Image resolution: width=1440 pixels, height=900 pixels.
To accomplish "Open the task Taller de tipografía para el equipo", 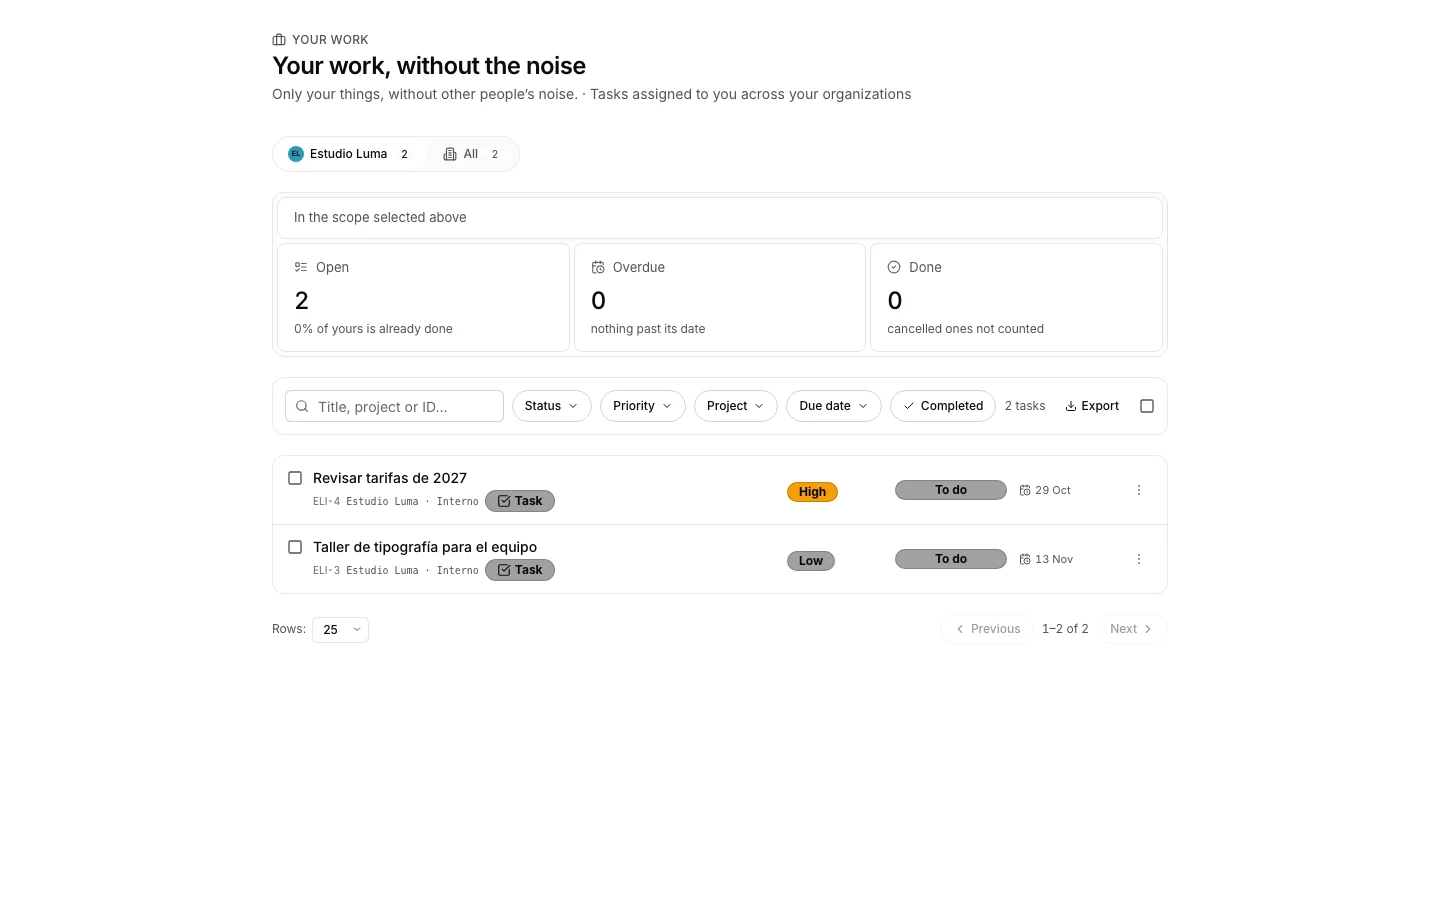I will [425, 547].
